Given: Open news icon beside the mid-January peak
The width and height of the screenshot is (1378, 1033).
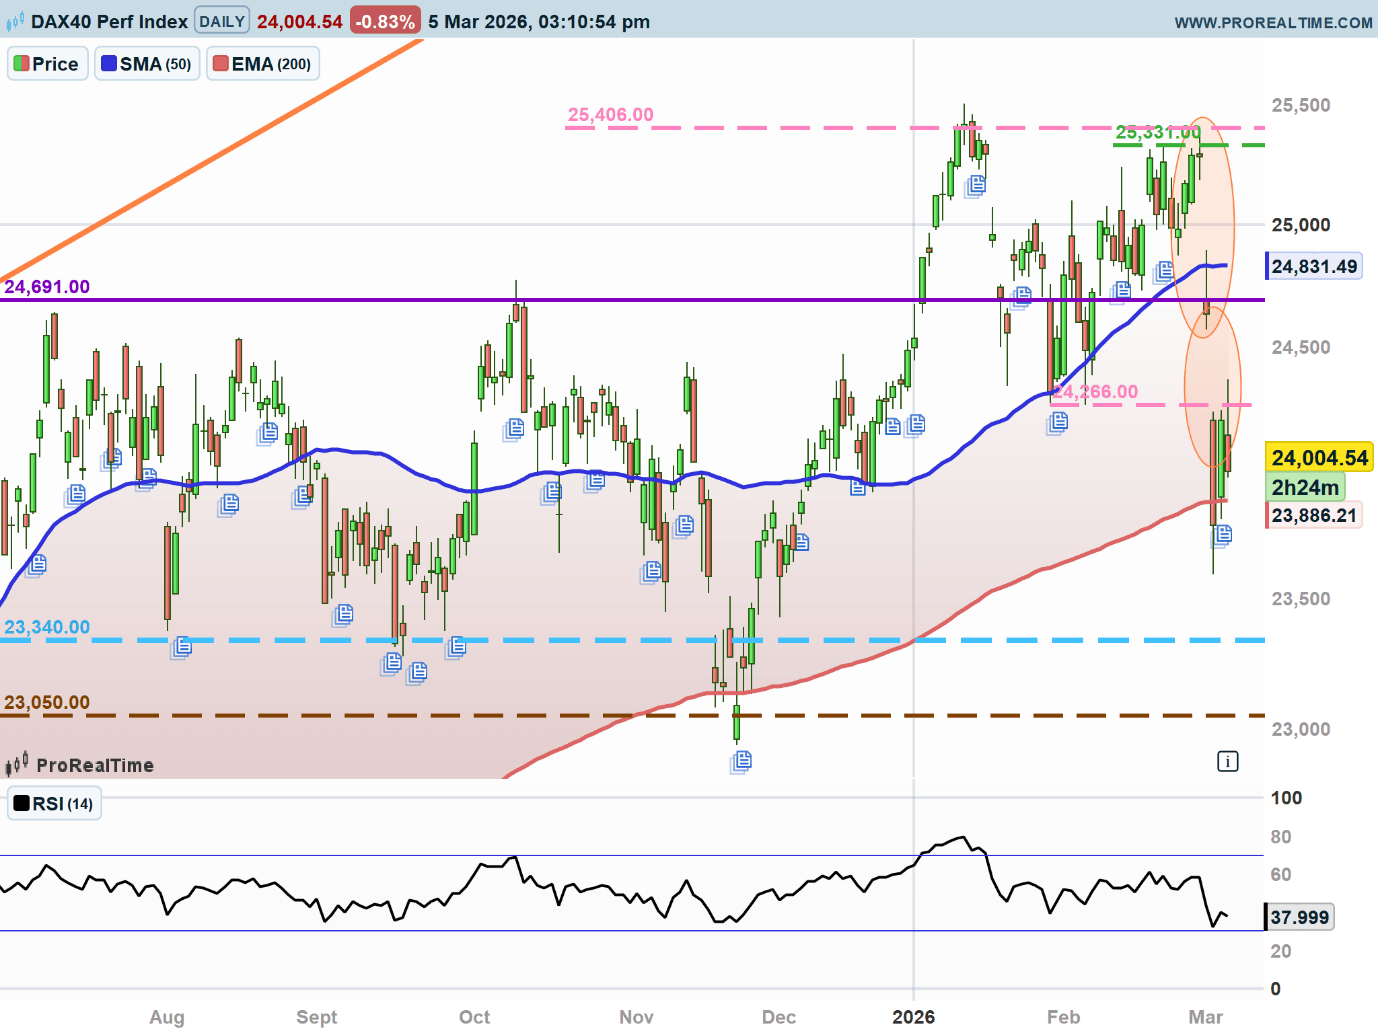Looking at the screenshot, I should [976, 185].
